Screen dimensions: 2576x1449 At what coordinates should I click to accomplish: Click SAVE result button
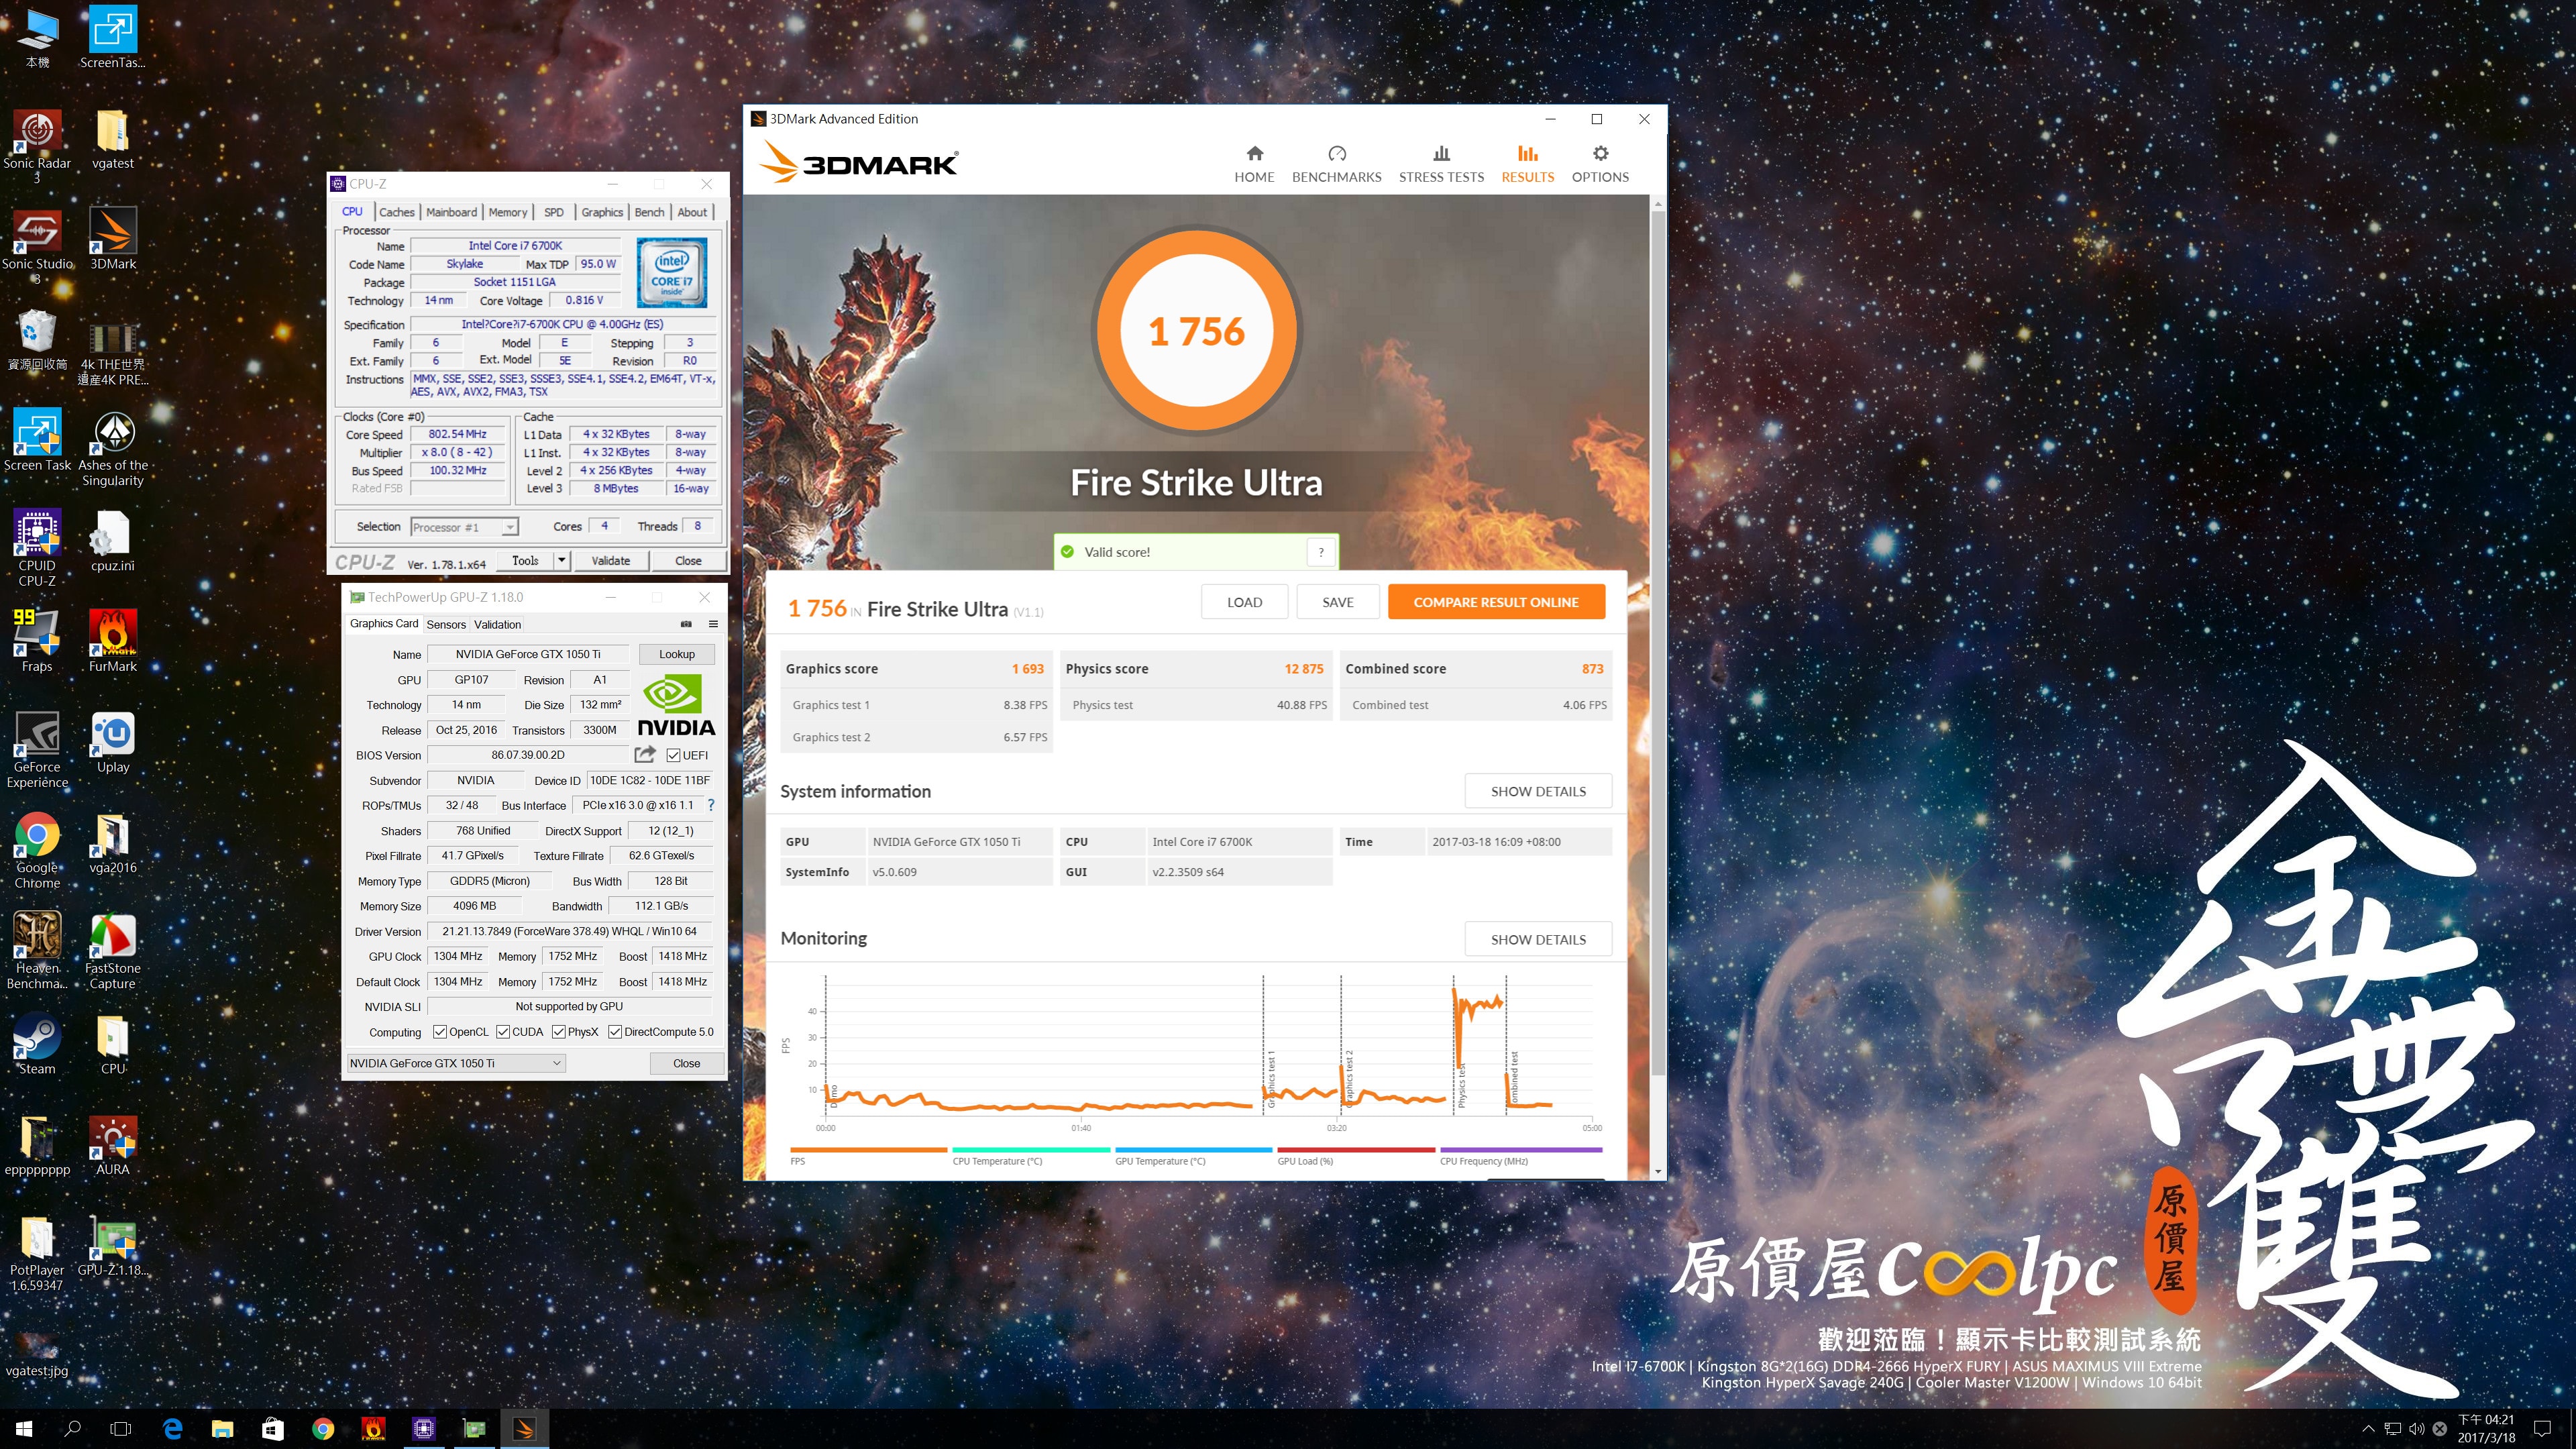click(1337, 602)
